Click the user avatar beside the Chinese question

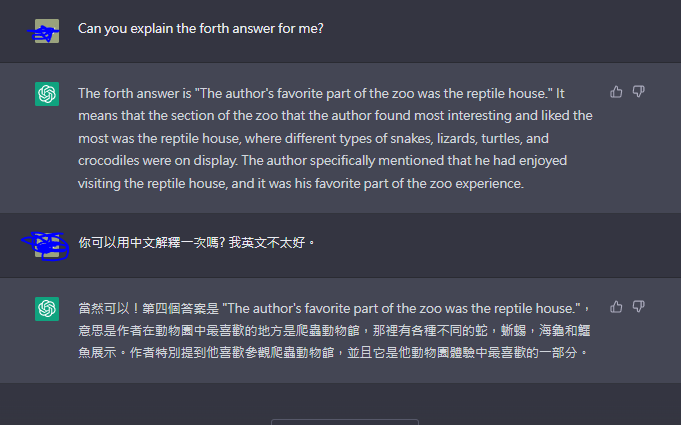tap(46, 244)
